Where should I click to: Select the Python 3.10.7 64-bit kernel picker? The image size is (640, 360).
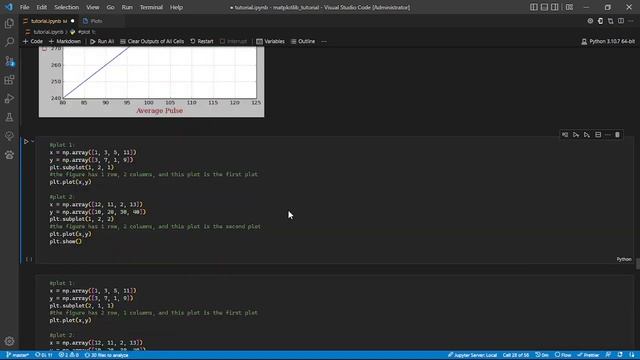click(608, 41)
